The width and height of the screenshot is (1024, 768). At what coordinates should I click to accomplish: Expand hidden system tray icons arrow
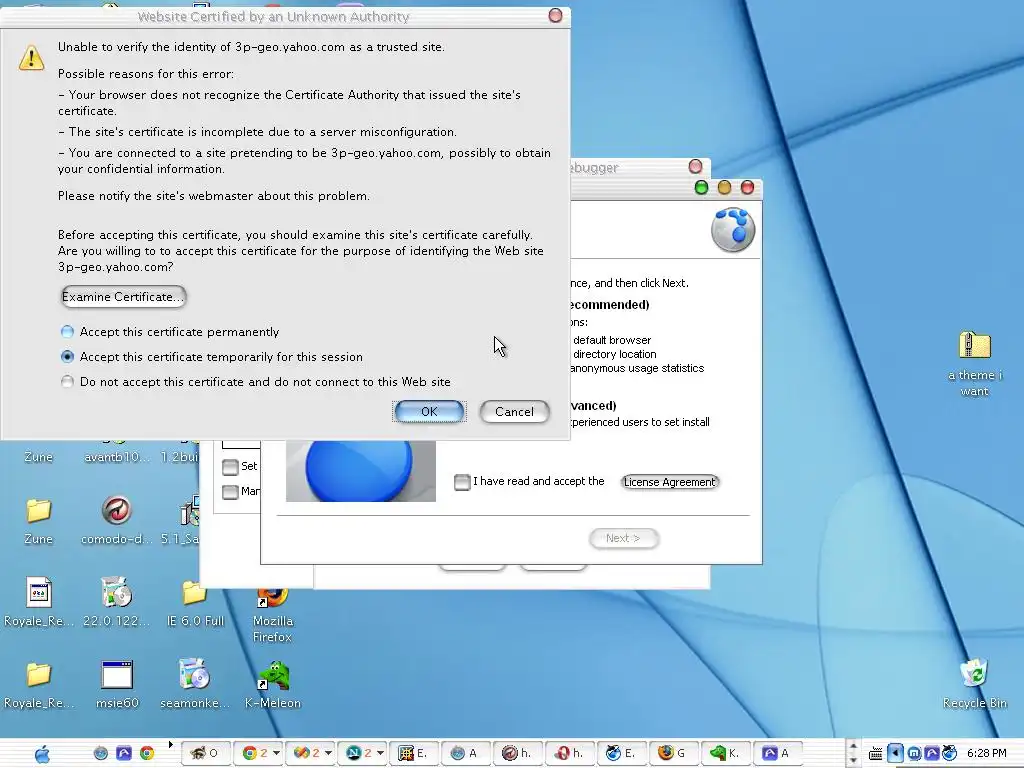coord(895,754)
